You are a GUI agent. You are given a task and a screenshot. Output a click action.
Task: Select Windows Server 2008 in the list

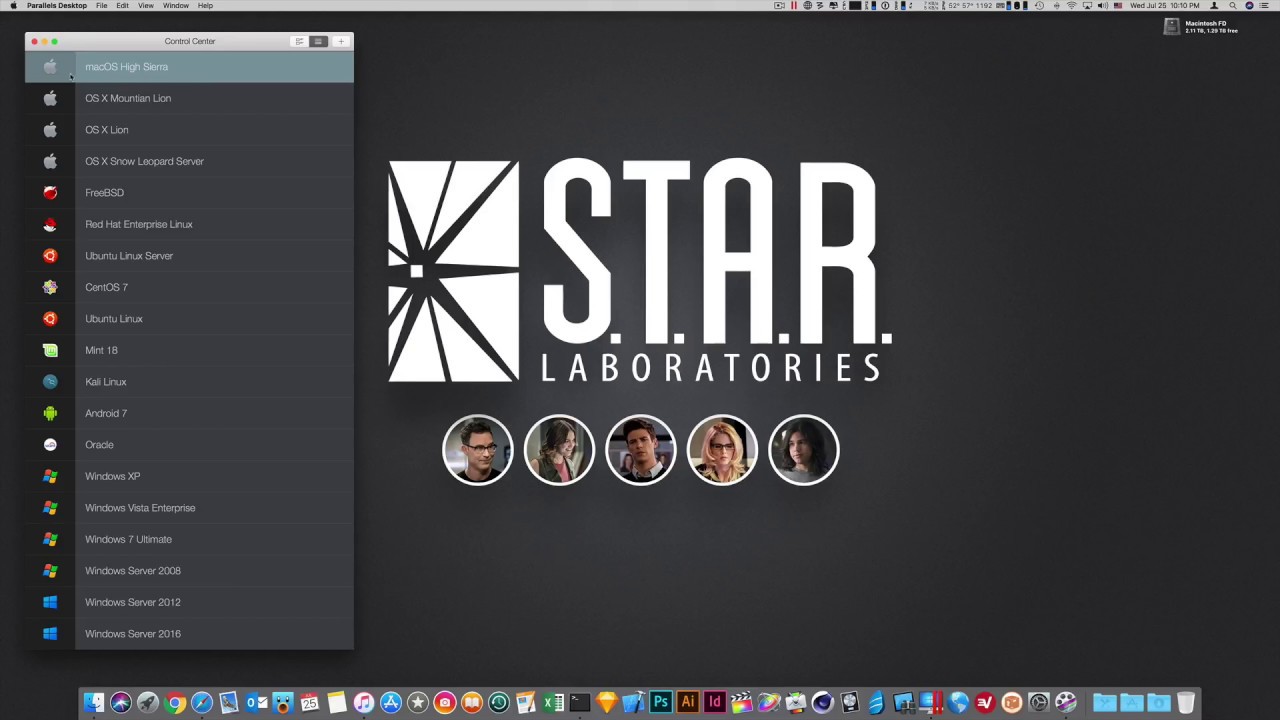click(x=189, y=570)
